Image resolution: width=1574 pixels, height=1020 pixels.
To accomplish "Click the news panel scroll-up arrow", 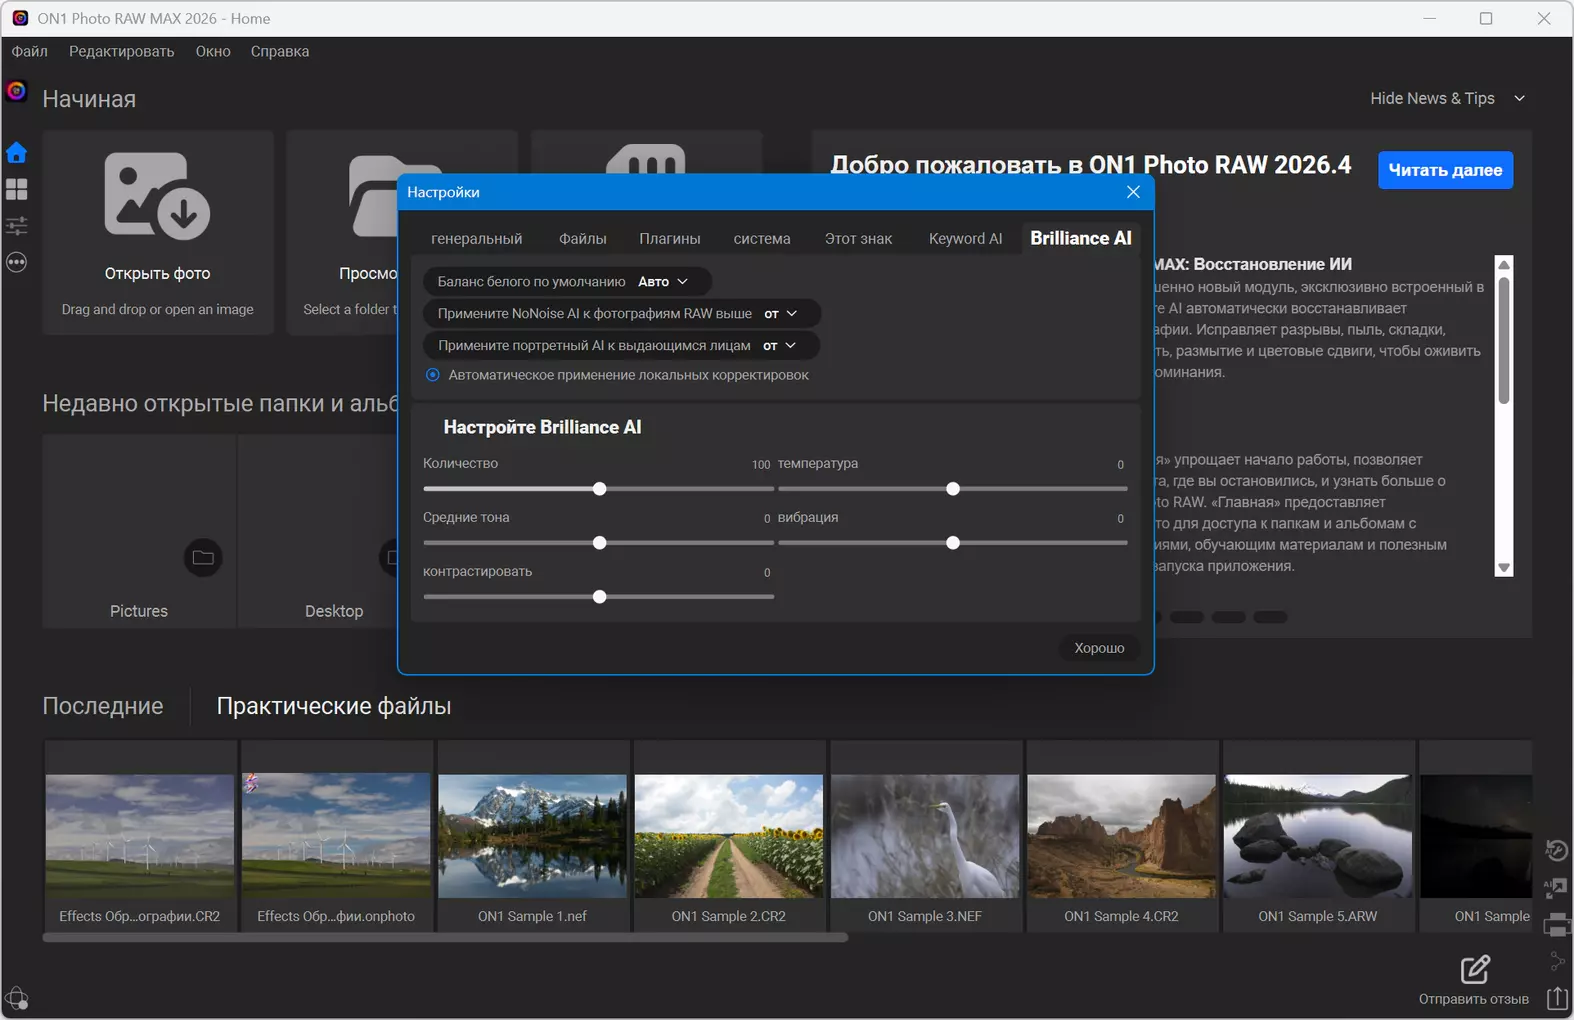I will click(x=1503, y=265).
